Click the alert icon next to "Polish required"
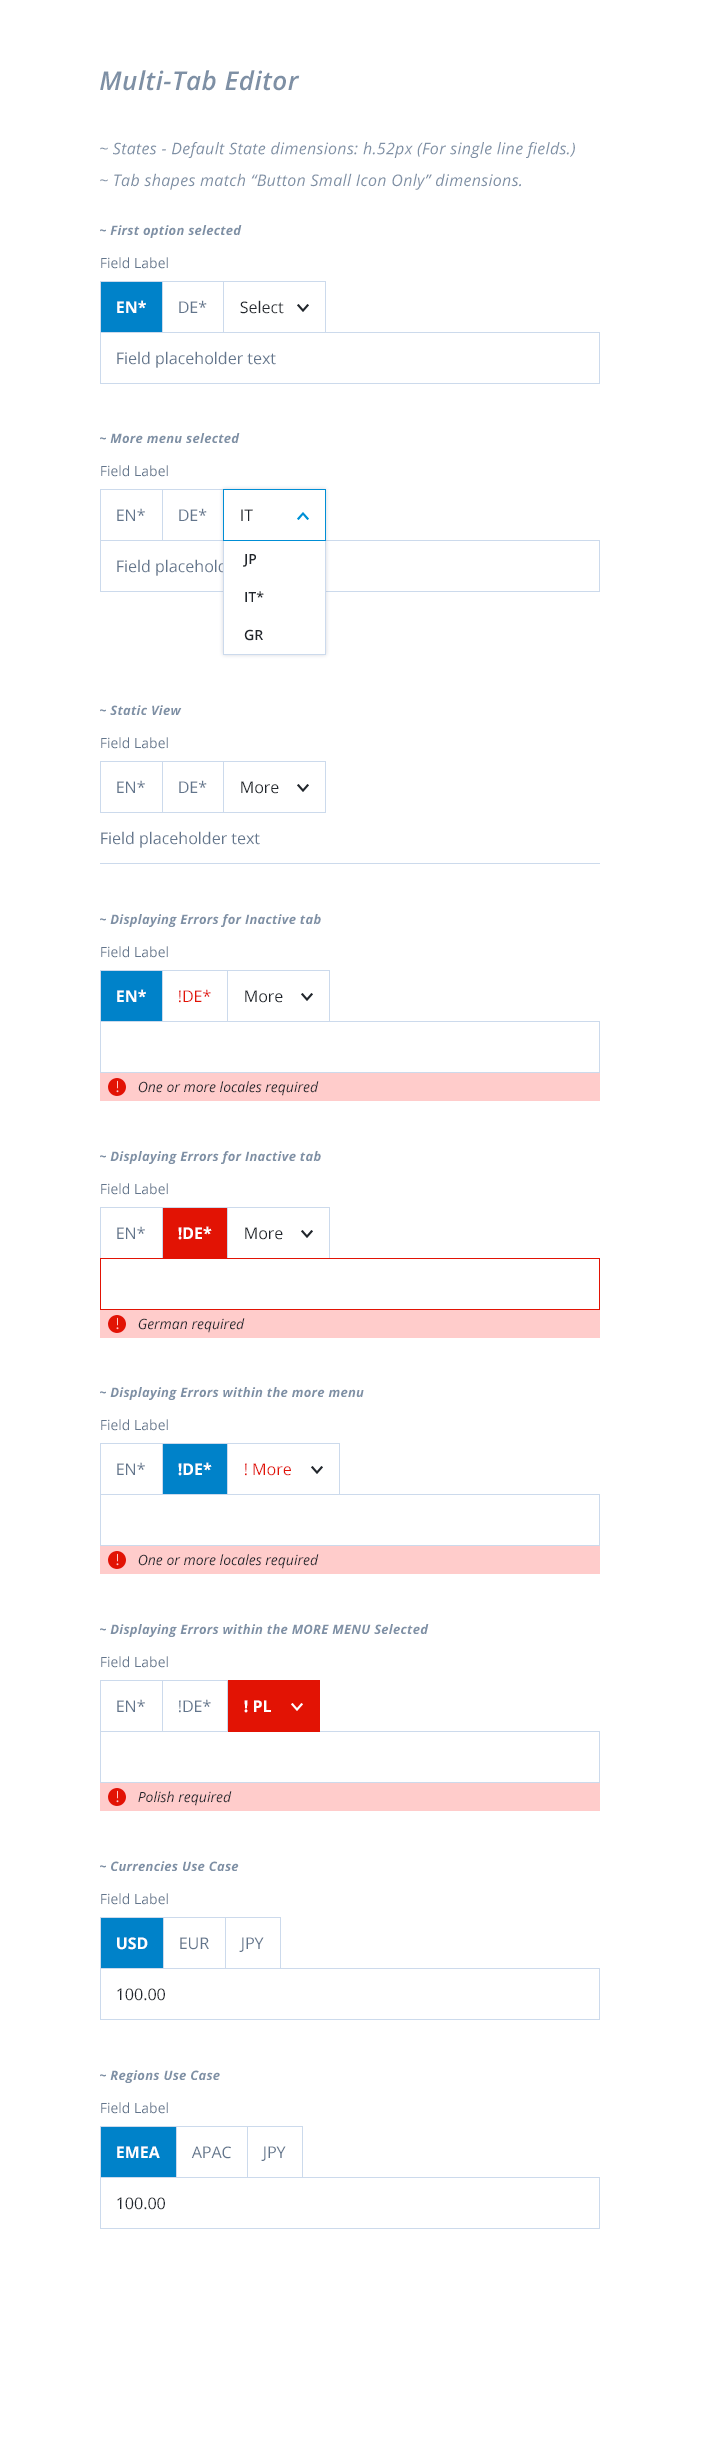The height and width of the screenshot is (2442, 709). coord(116,1797)
